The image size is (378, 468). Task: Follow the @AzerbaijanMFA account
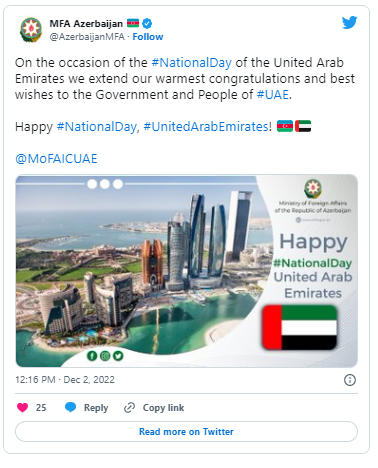pos(148,37)
